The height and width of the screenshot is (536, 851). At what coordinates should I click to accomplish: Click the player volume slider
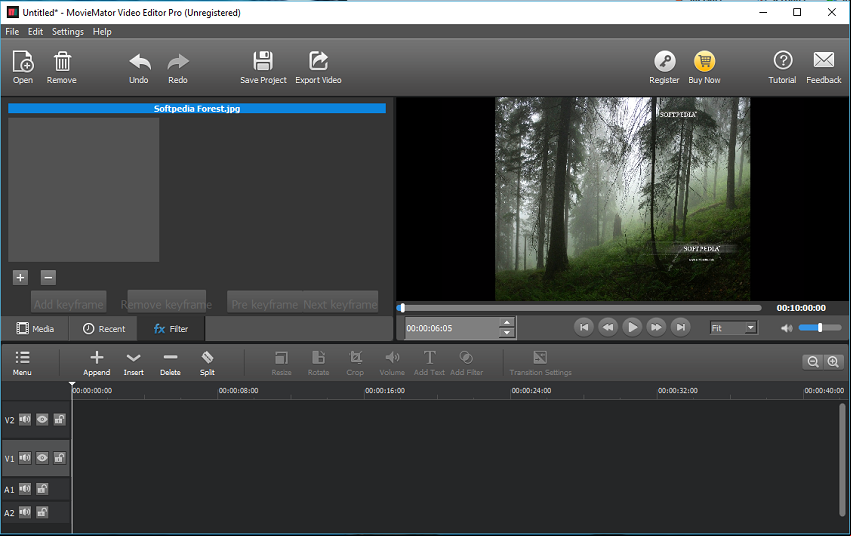tap(820, 328)
